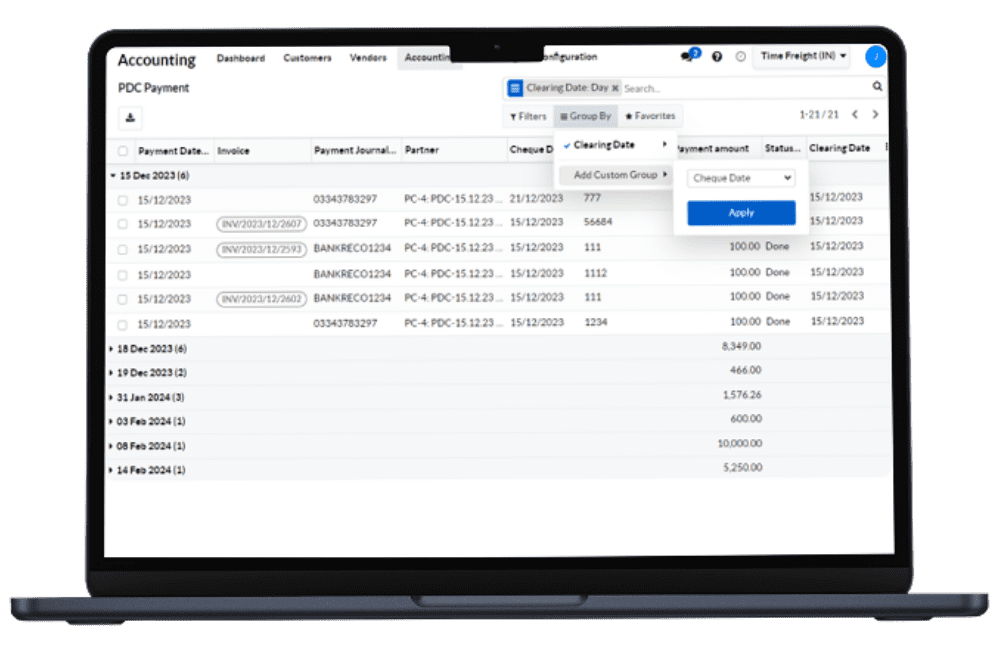Check the row with invoice INV/2023/12/2607
The height and width of the screenshot is (650, 1000).
123,225
